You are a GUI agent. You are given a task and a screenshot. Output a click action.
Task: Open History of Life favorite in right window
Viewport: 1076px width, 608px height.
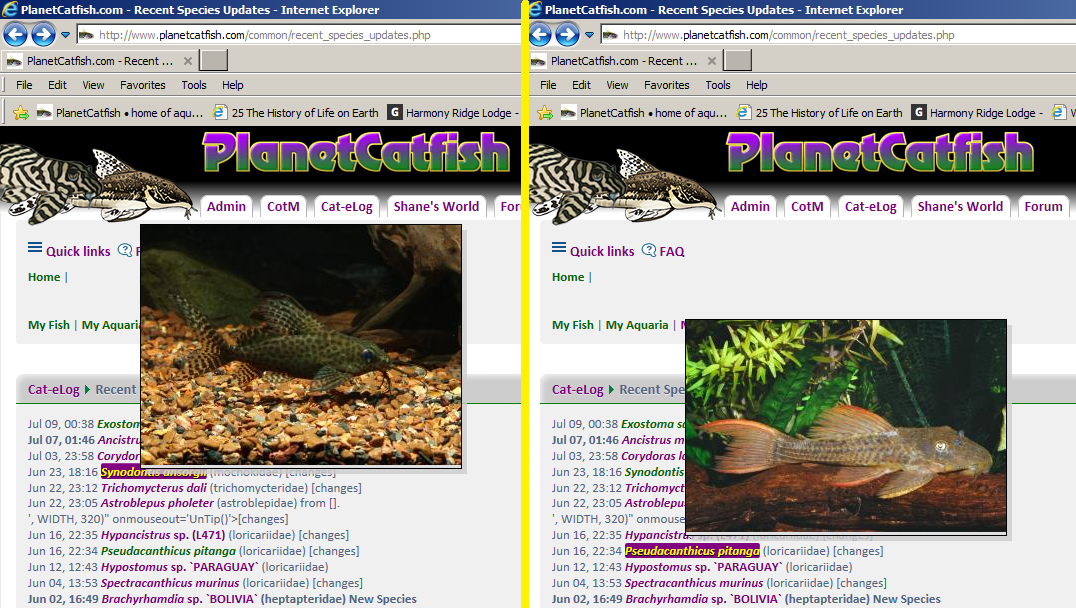(820, 113)
